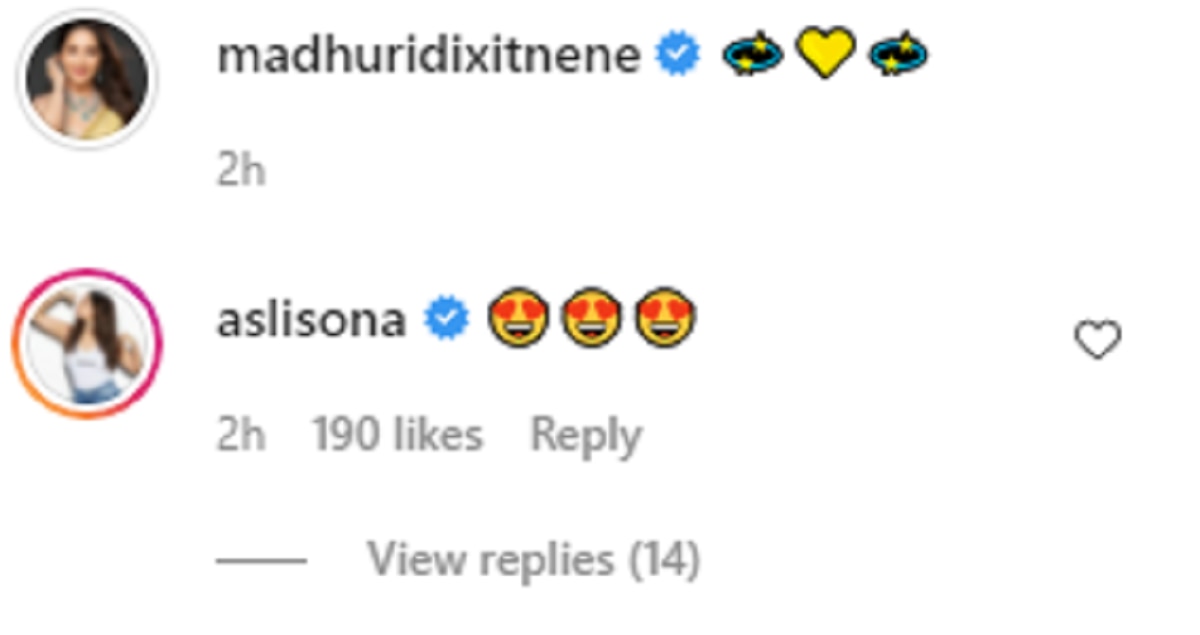Screen dimensions: 1200x635
Task: Open aslisona's profile photo
Action: point(86,343)
